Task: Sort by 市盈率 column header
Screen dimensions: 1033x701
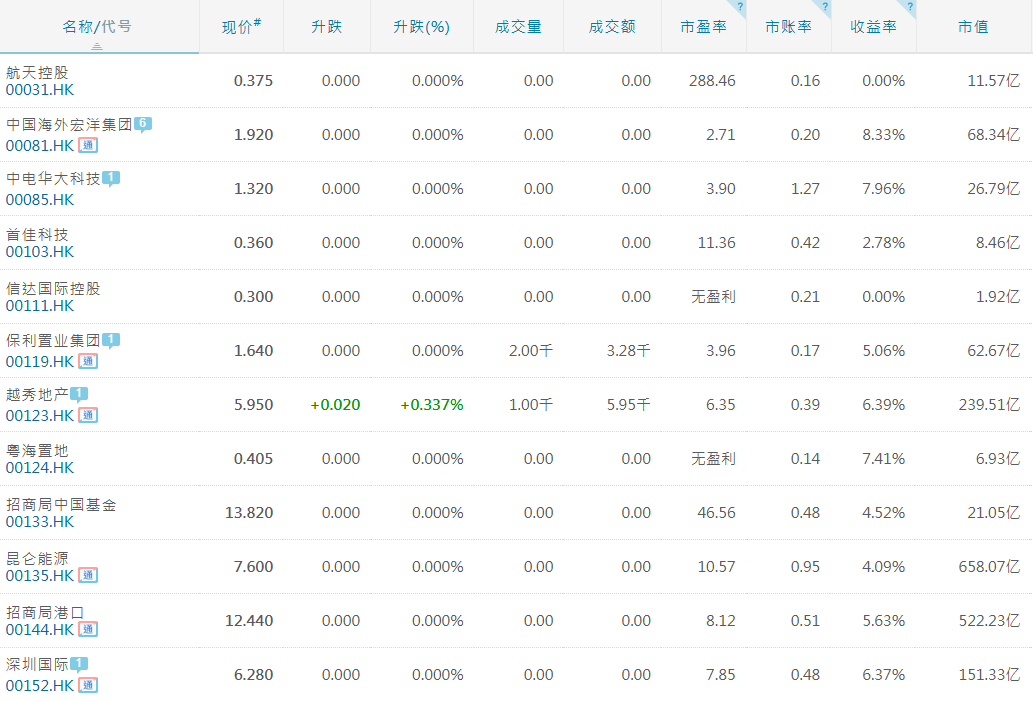Action: pyautogui.click(x=704, y=27)
